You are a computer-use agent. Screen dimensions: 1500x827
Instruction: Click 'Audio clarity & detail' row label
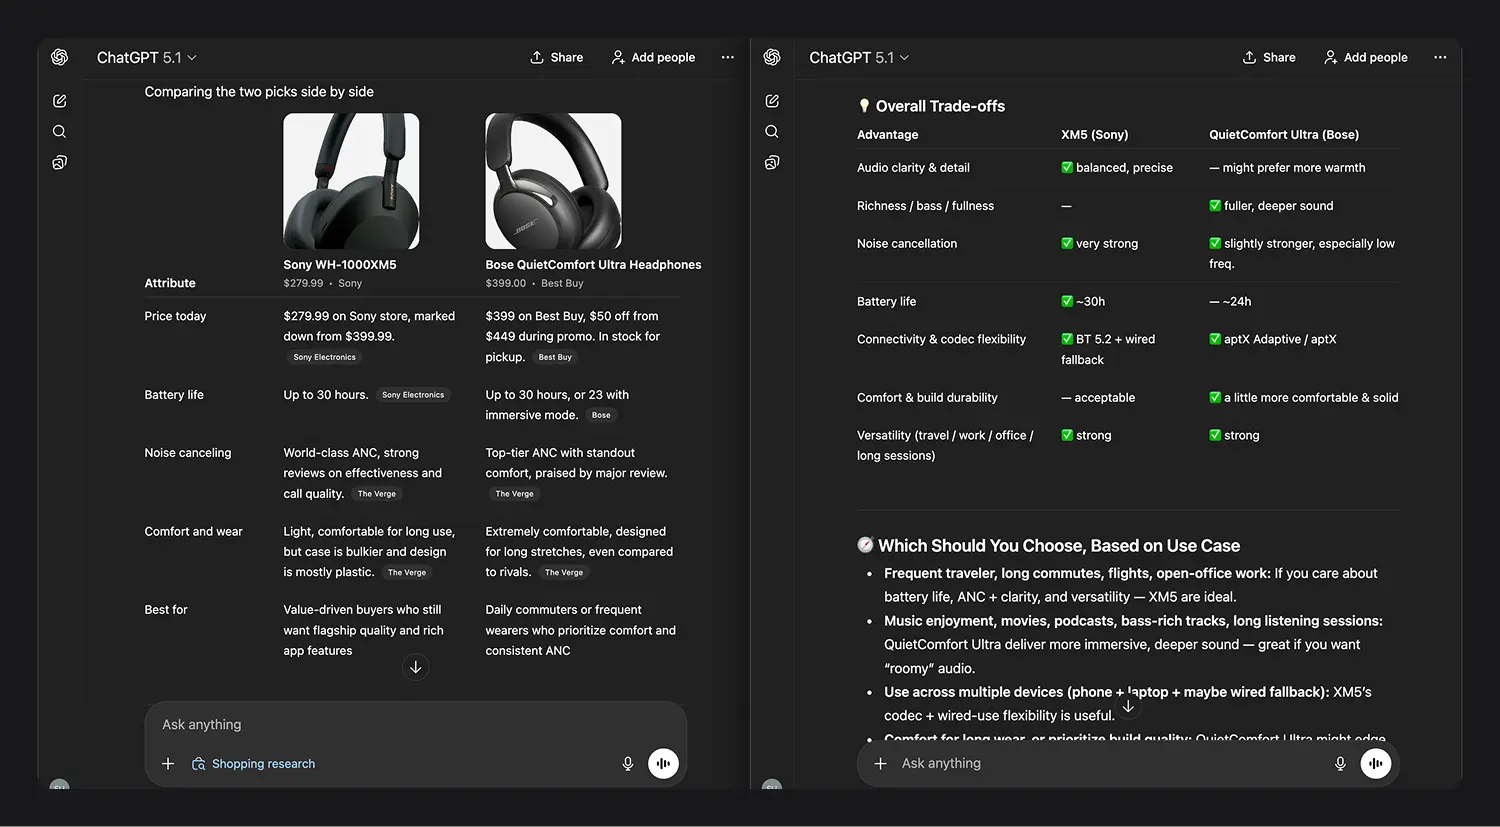point(913,168)
